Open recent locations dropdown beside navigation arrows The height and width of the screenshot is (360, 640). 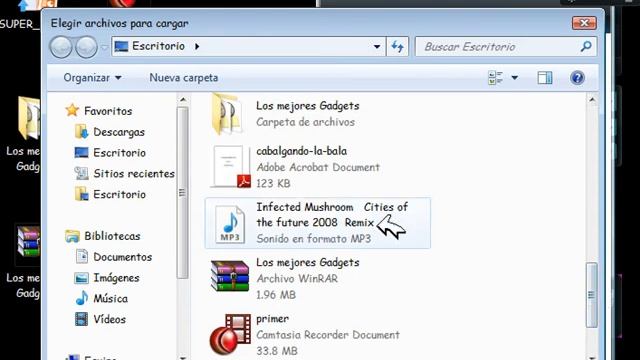tap(104, 47)
